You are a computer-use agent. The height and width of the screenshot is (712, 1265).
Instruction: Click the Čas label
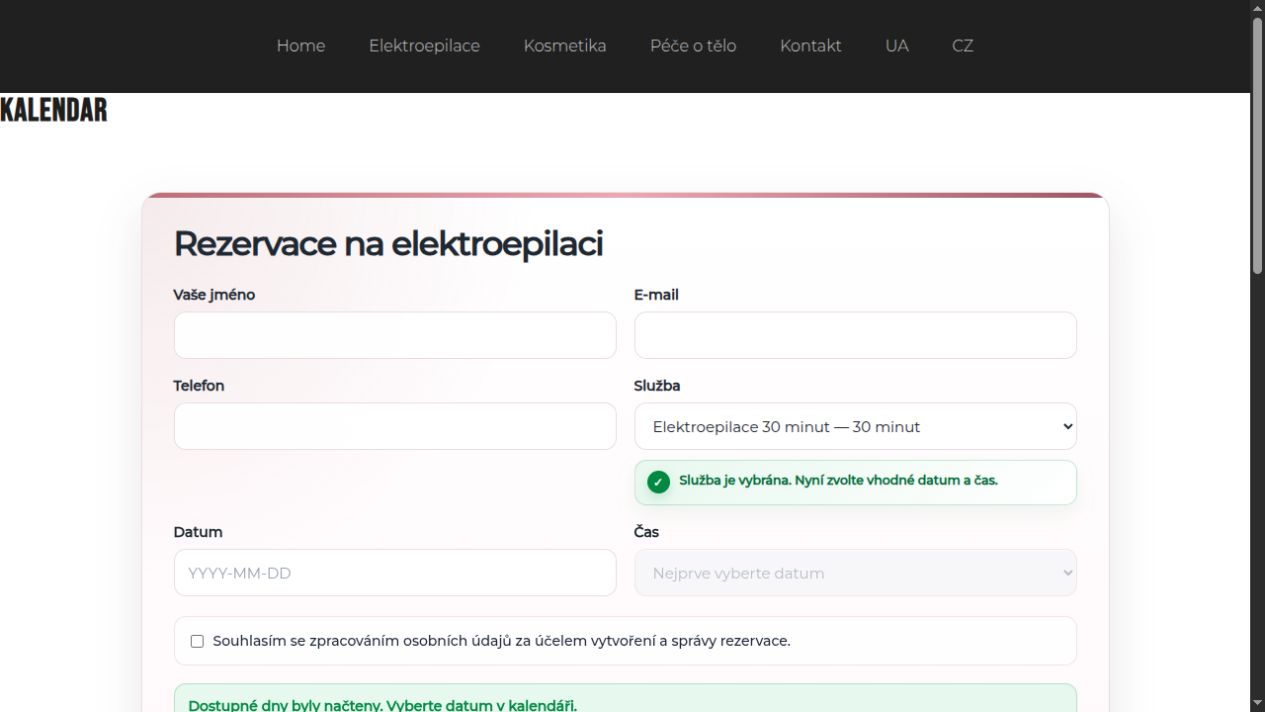click(646, 532)
